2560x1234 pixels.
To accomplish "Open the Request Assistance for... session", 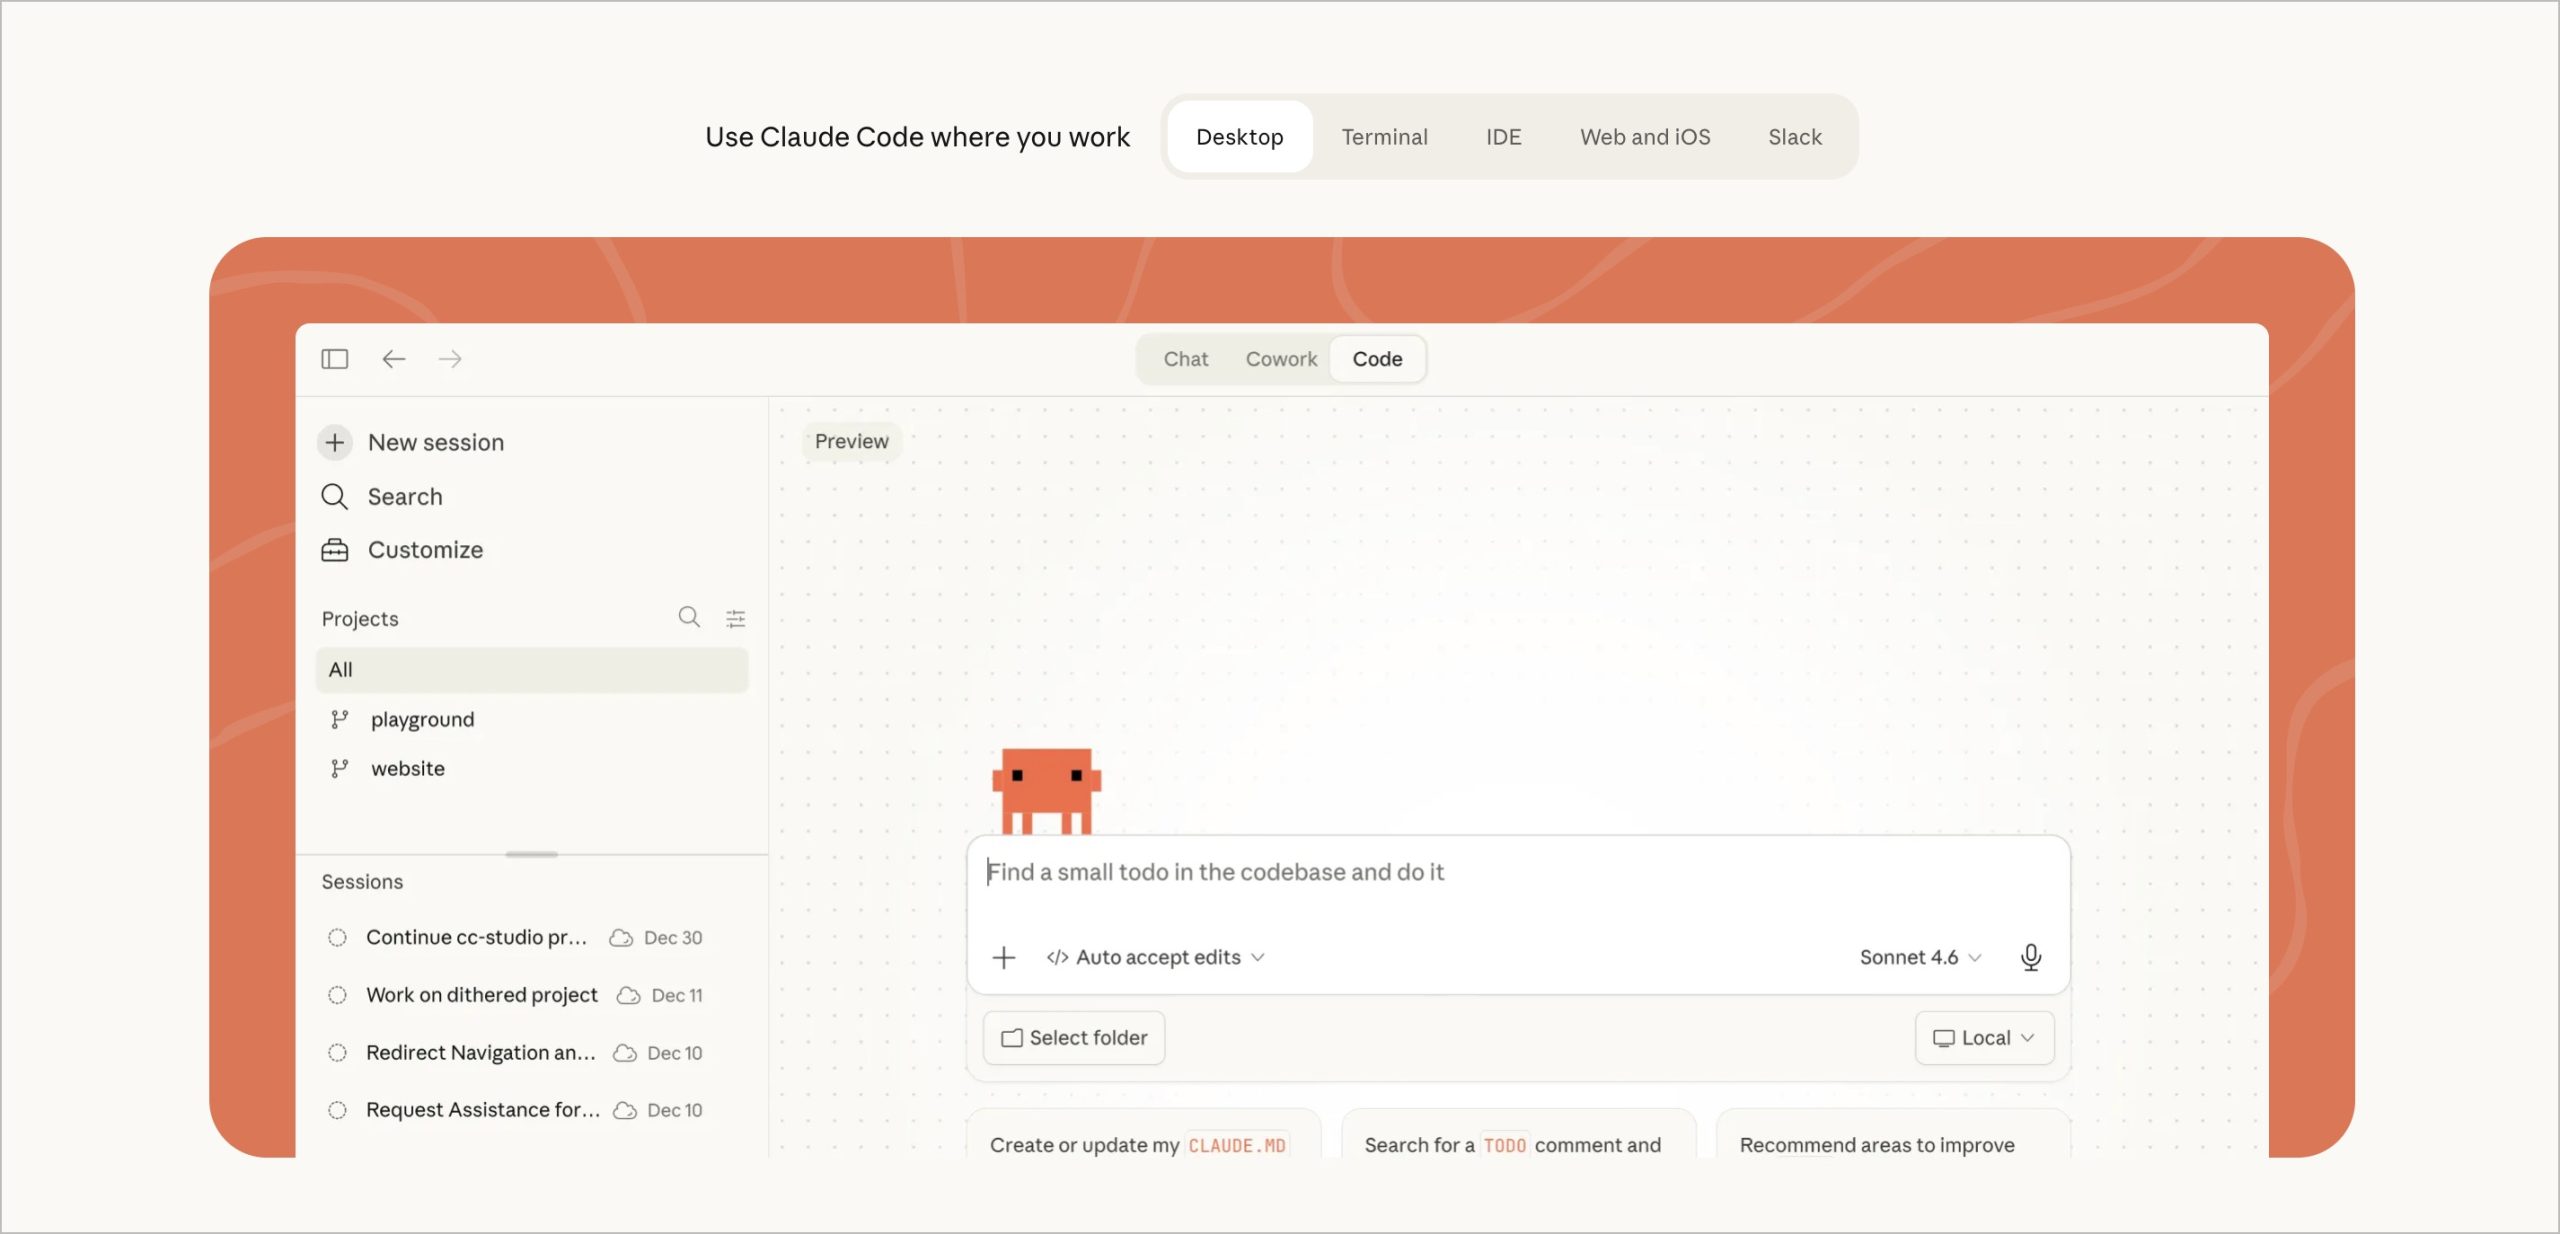I will [x=483, y=1110].
